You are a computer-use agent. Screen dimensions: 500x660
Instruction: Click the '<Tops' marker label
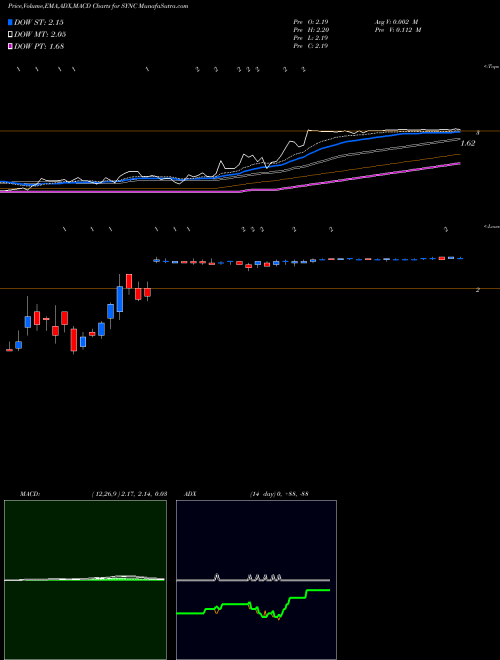(x=492, y=67)
